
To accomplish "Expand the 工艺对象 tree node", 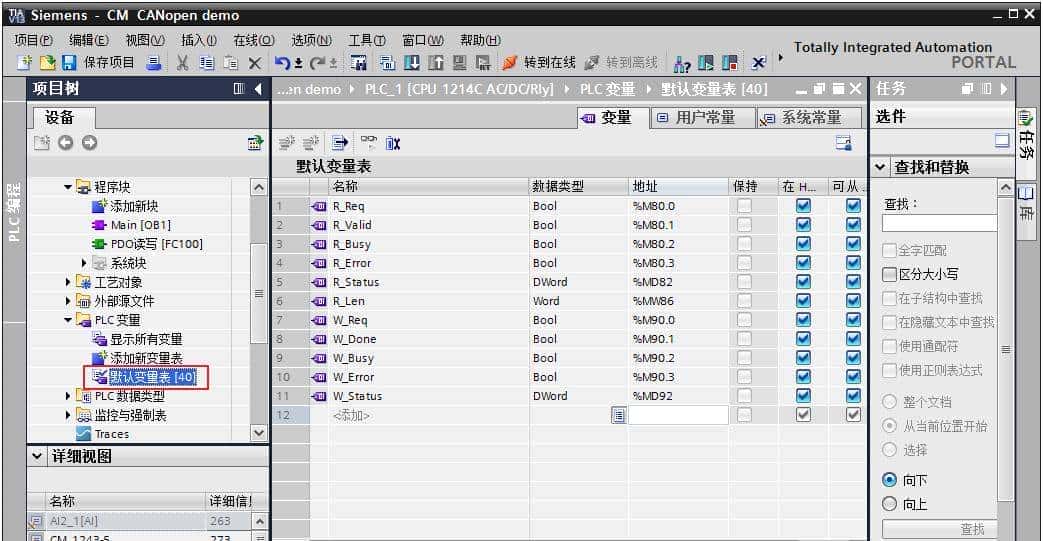I will pyautogui.click(x=68, y=282).
